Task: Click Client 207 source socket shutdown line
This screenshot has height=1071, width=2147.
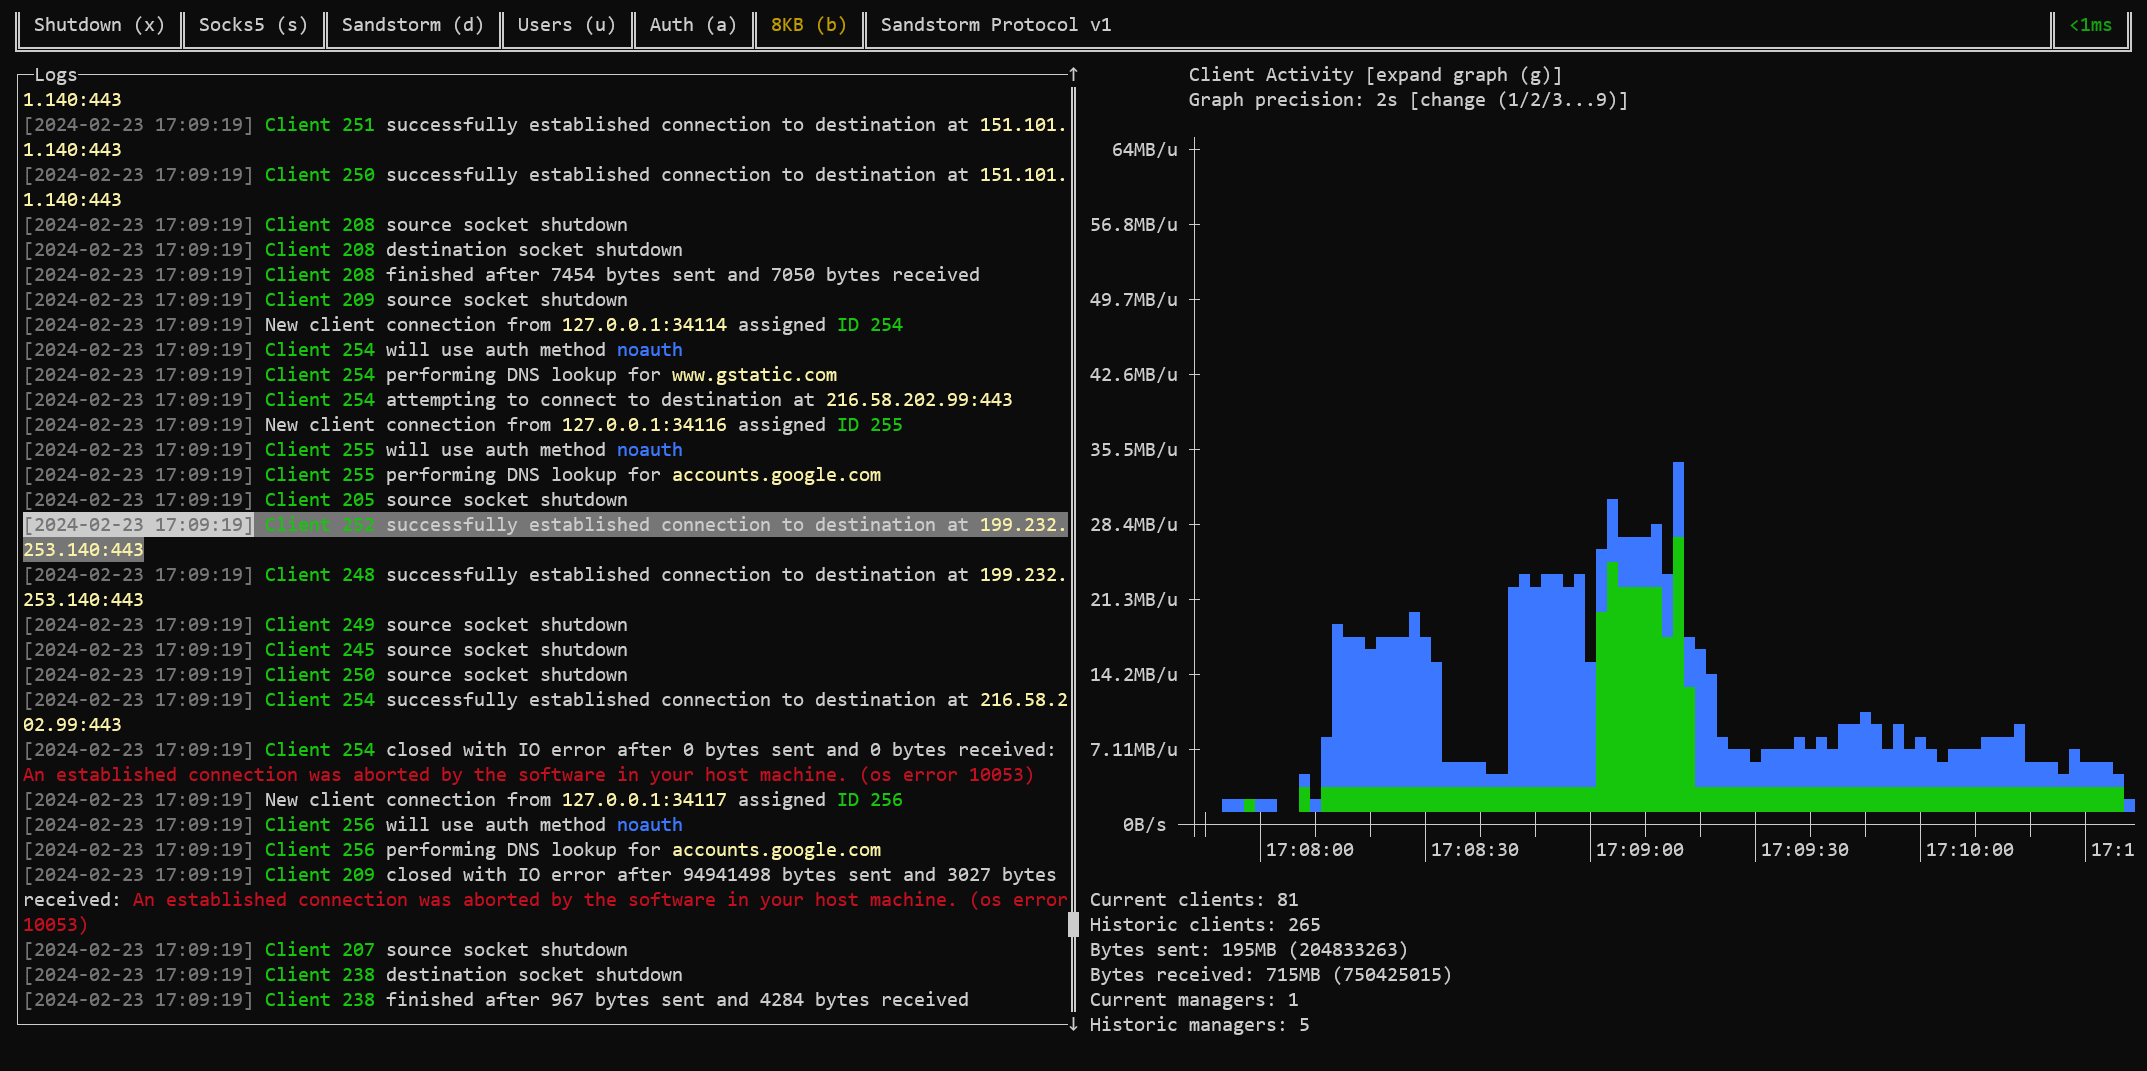Action: point(326,950)
